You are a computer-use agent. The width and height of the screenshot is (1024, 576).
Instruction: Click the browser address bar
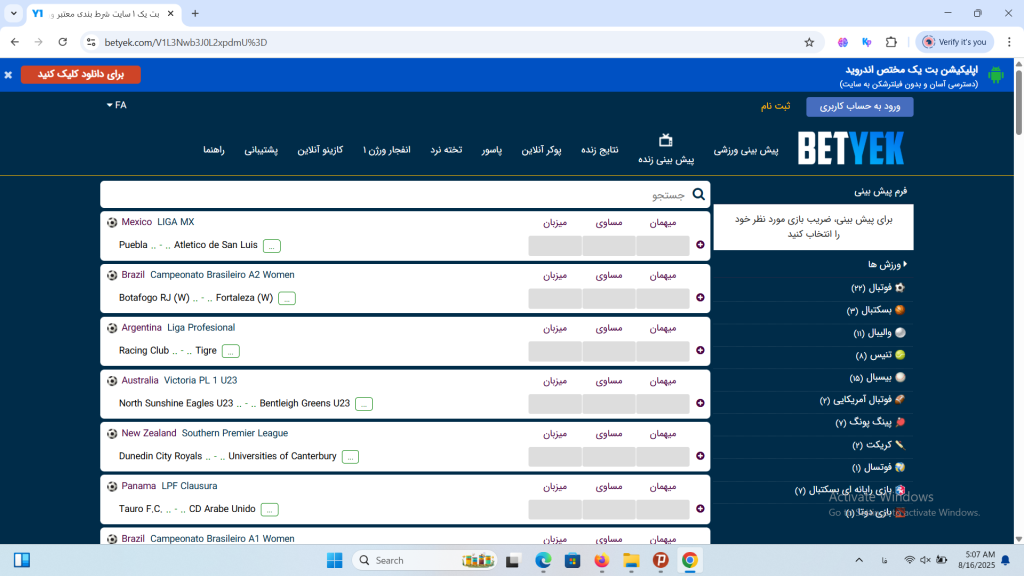[451, 42]
